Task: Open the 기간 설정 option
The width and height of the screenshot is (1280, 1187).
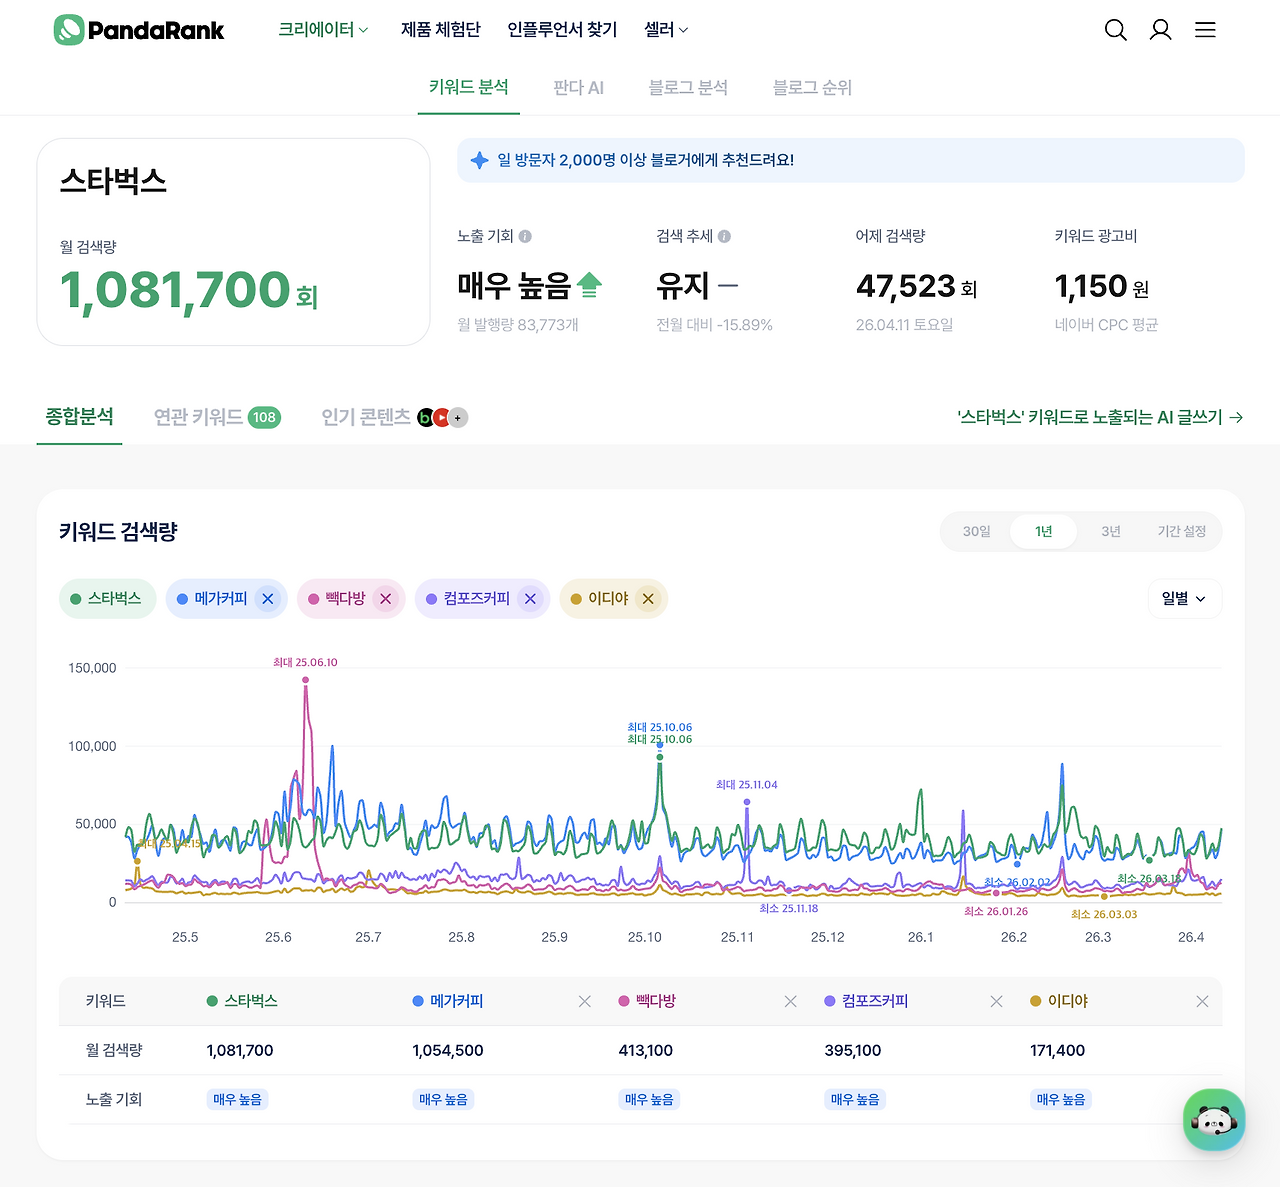Action: [1182, 531]
